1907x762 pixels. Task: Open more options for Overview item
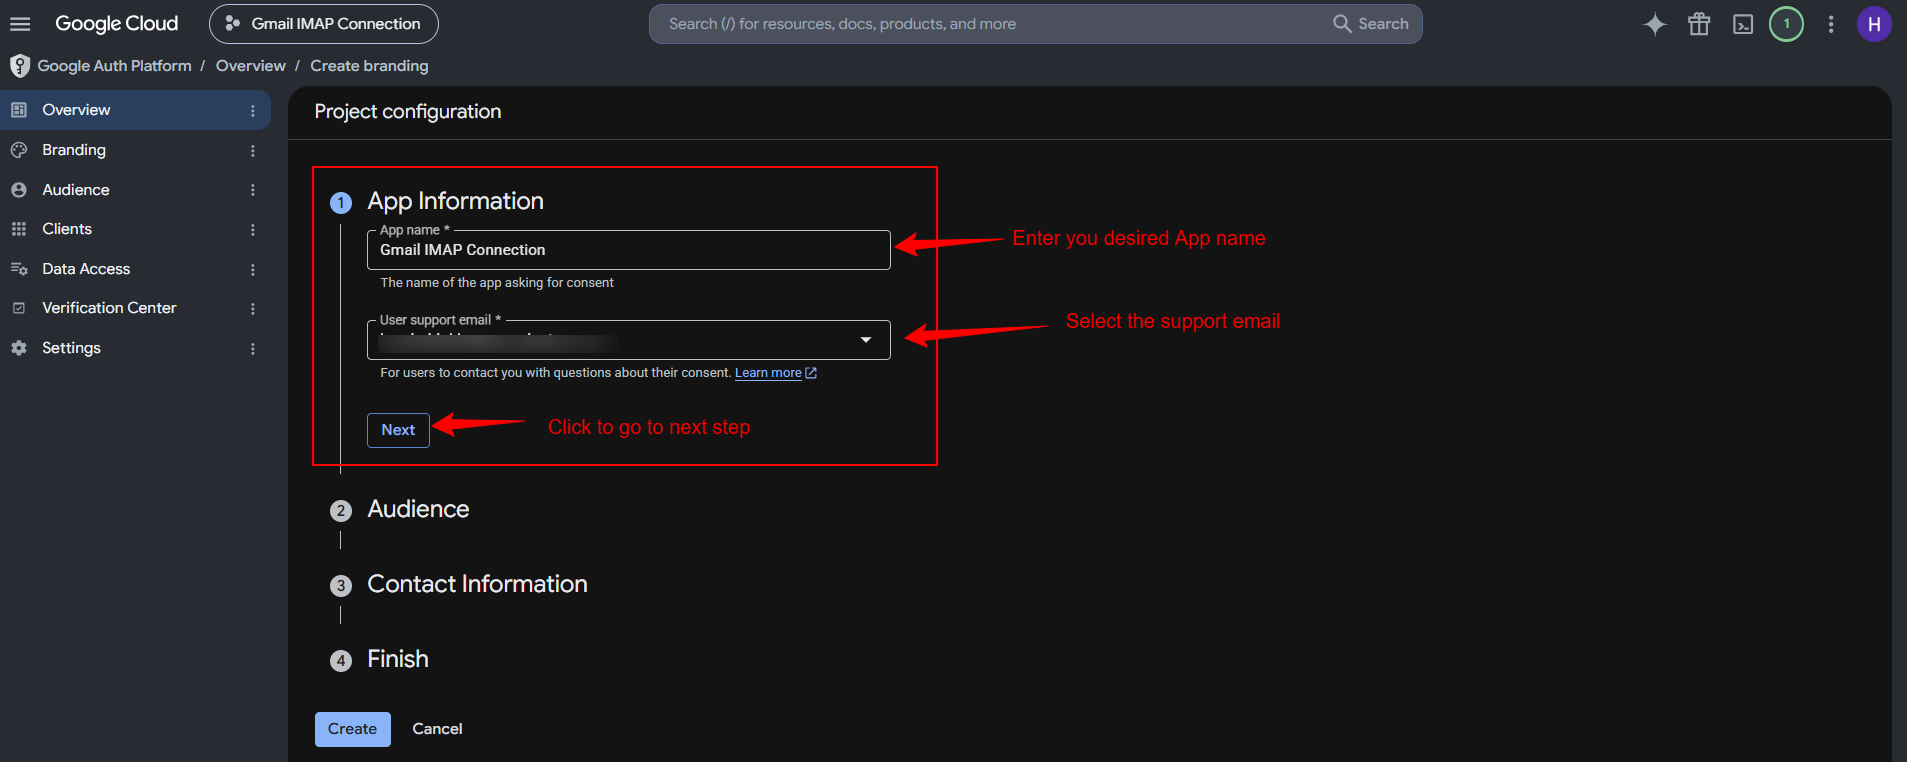(x=253, y=111)
